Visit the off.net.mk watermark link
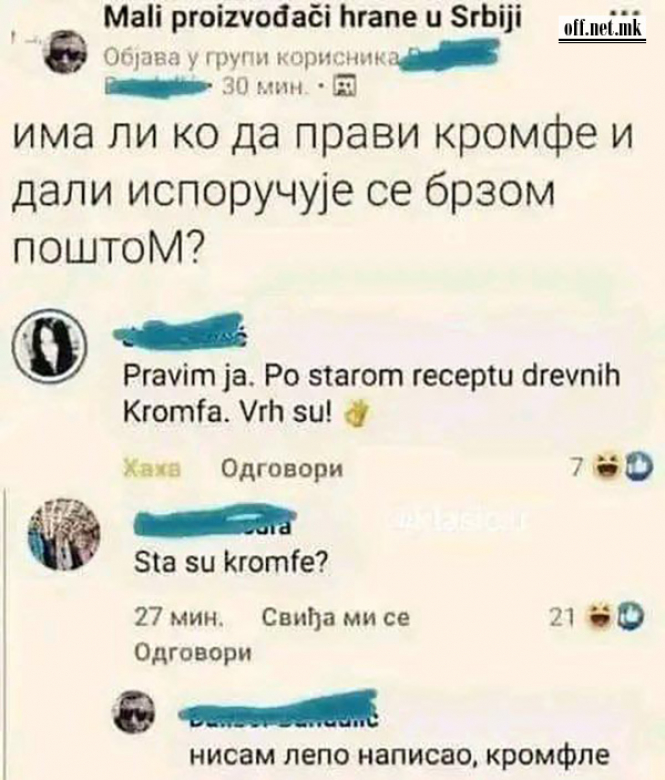Image resolution: width=665 pixels, height=780 pixels. tap(603, 30)
